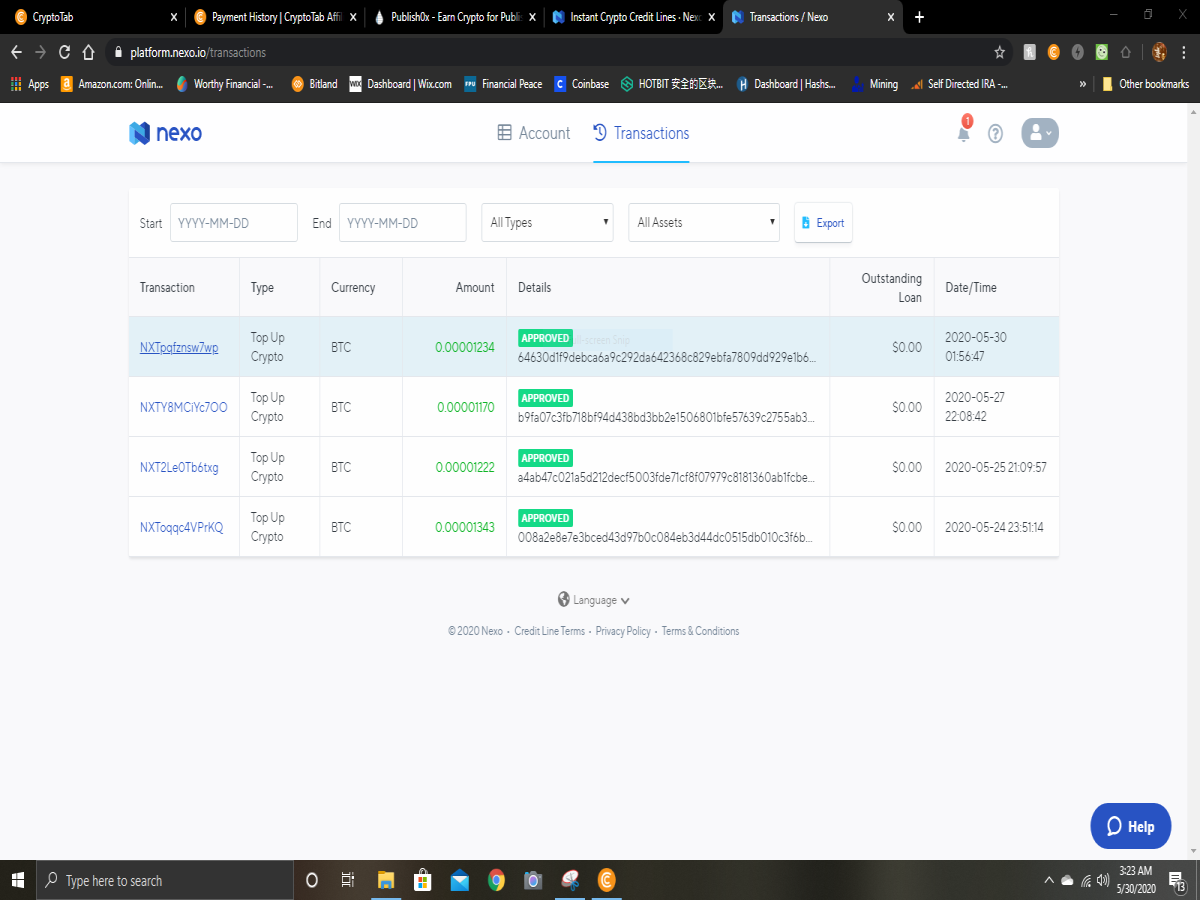Expand the Language selector
Image resolution: width=1200 pixels, height=900 pixels.
pyautogui.click(x=594, y=600)
